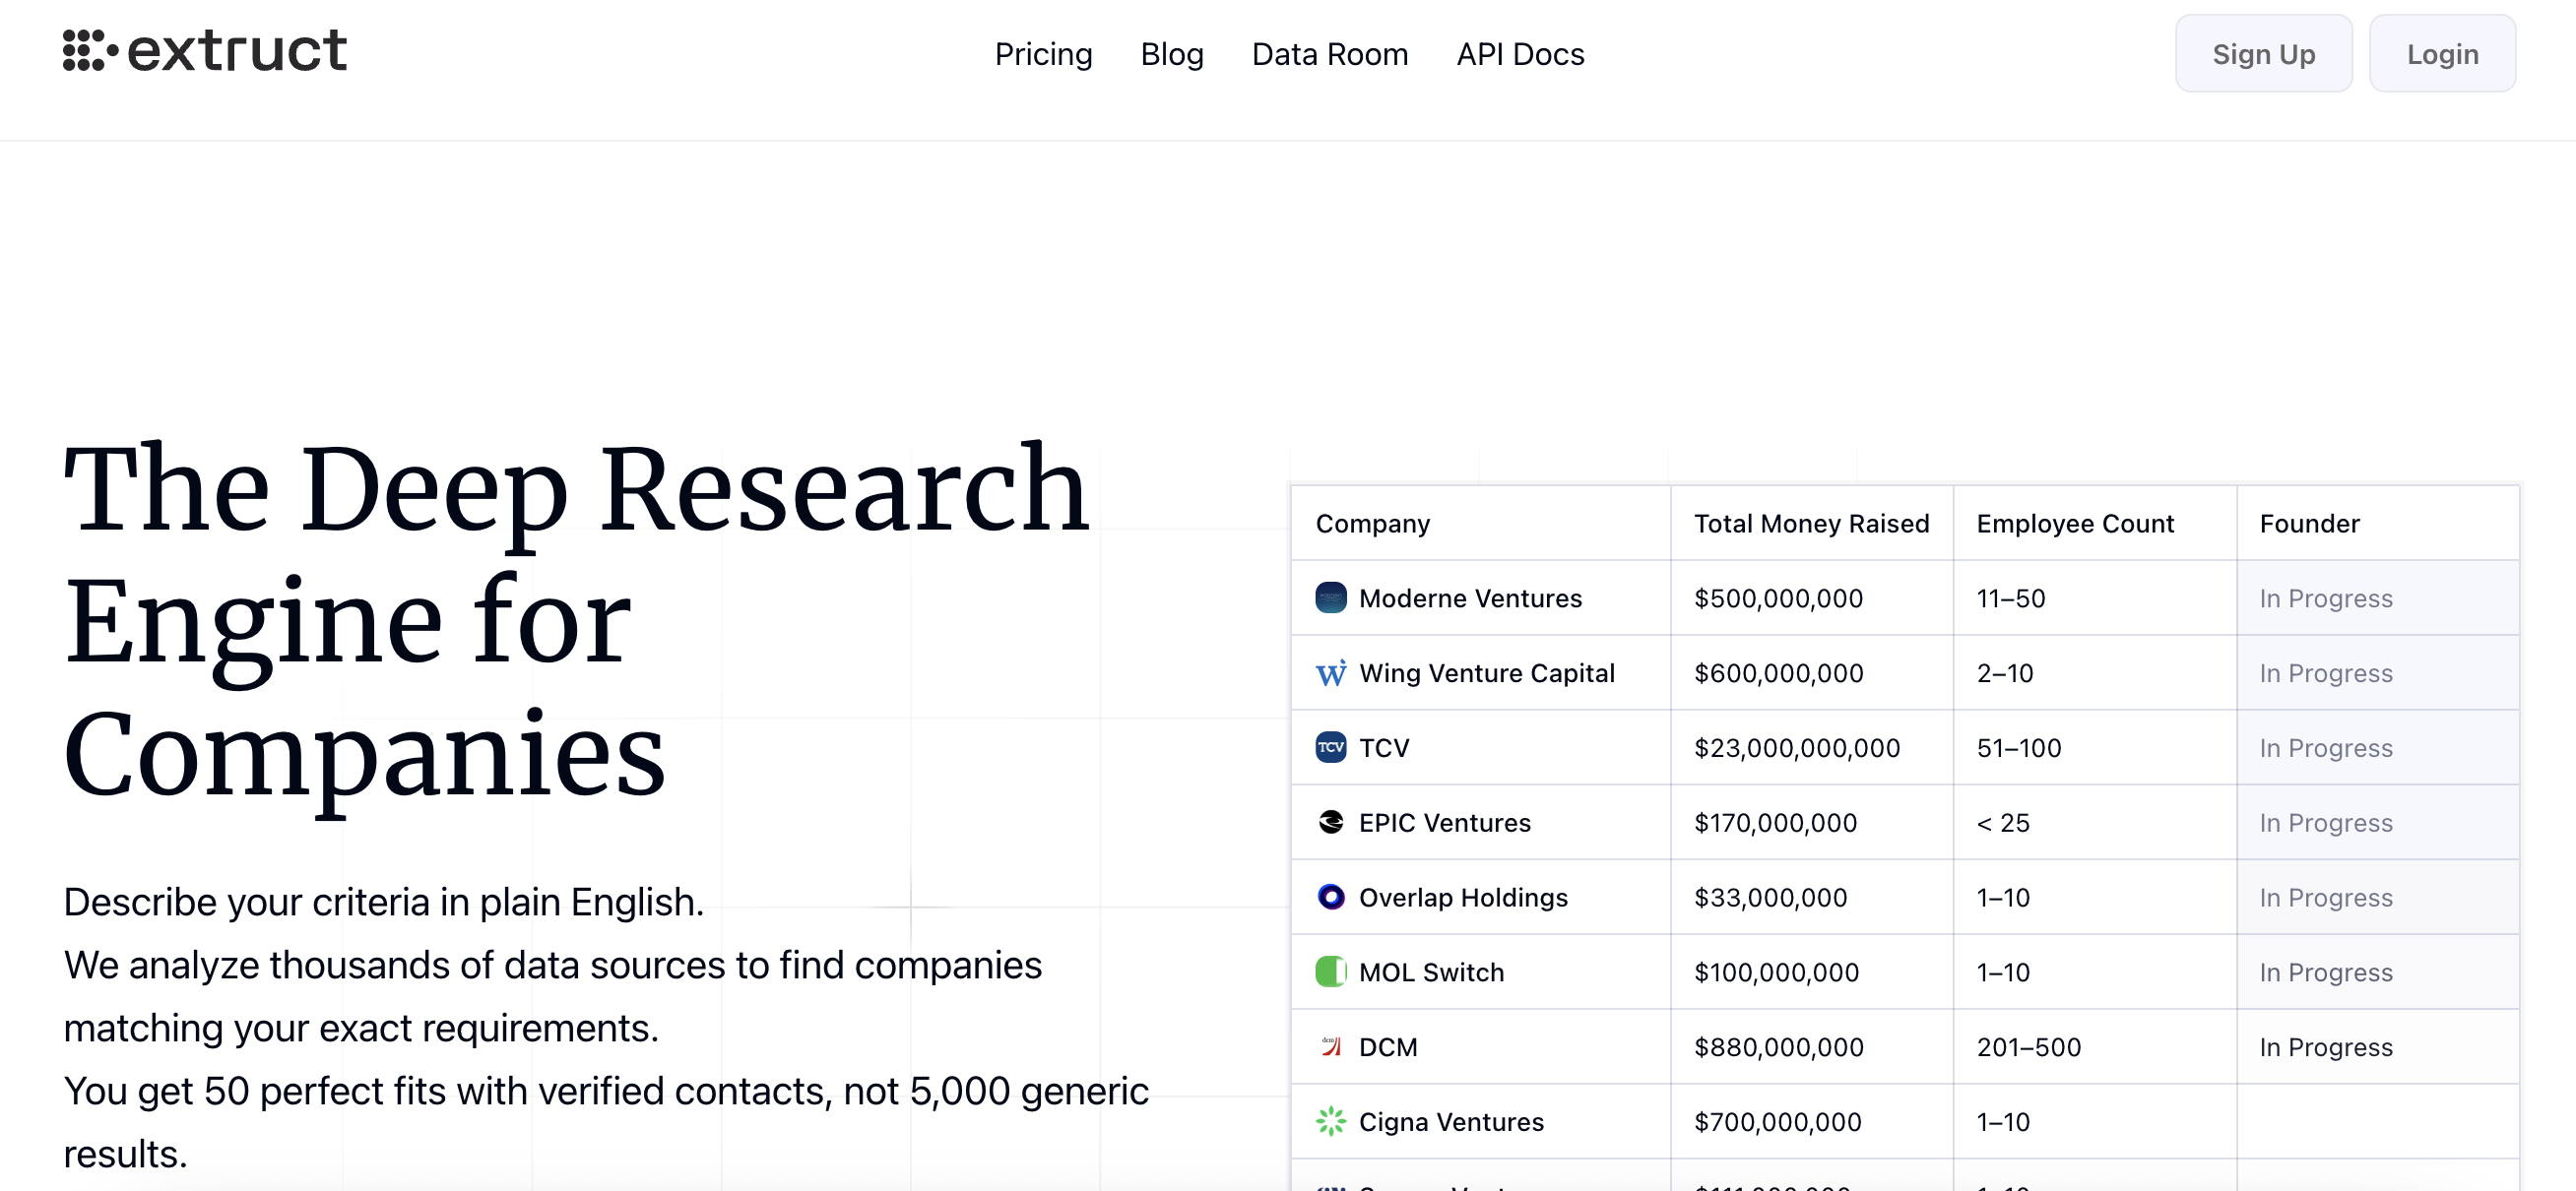Click the Wing Venture Capital W logo
This screenshot has width=2576, height=1191.
[1330, 673]
